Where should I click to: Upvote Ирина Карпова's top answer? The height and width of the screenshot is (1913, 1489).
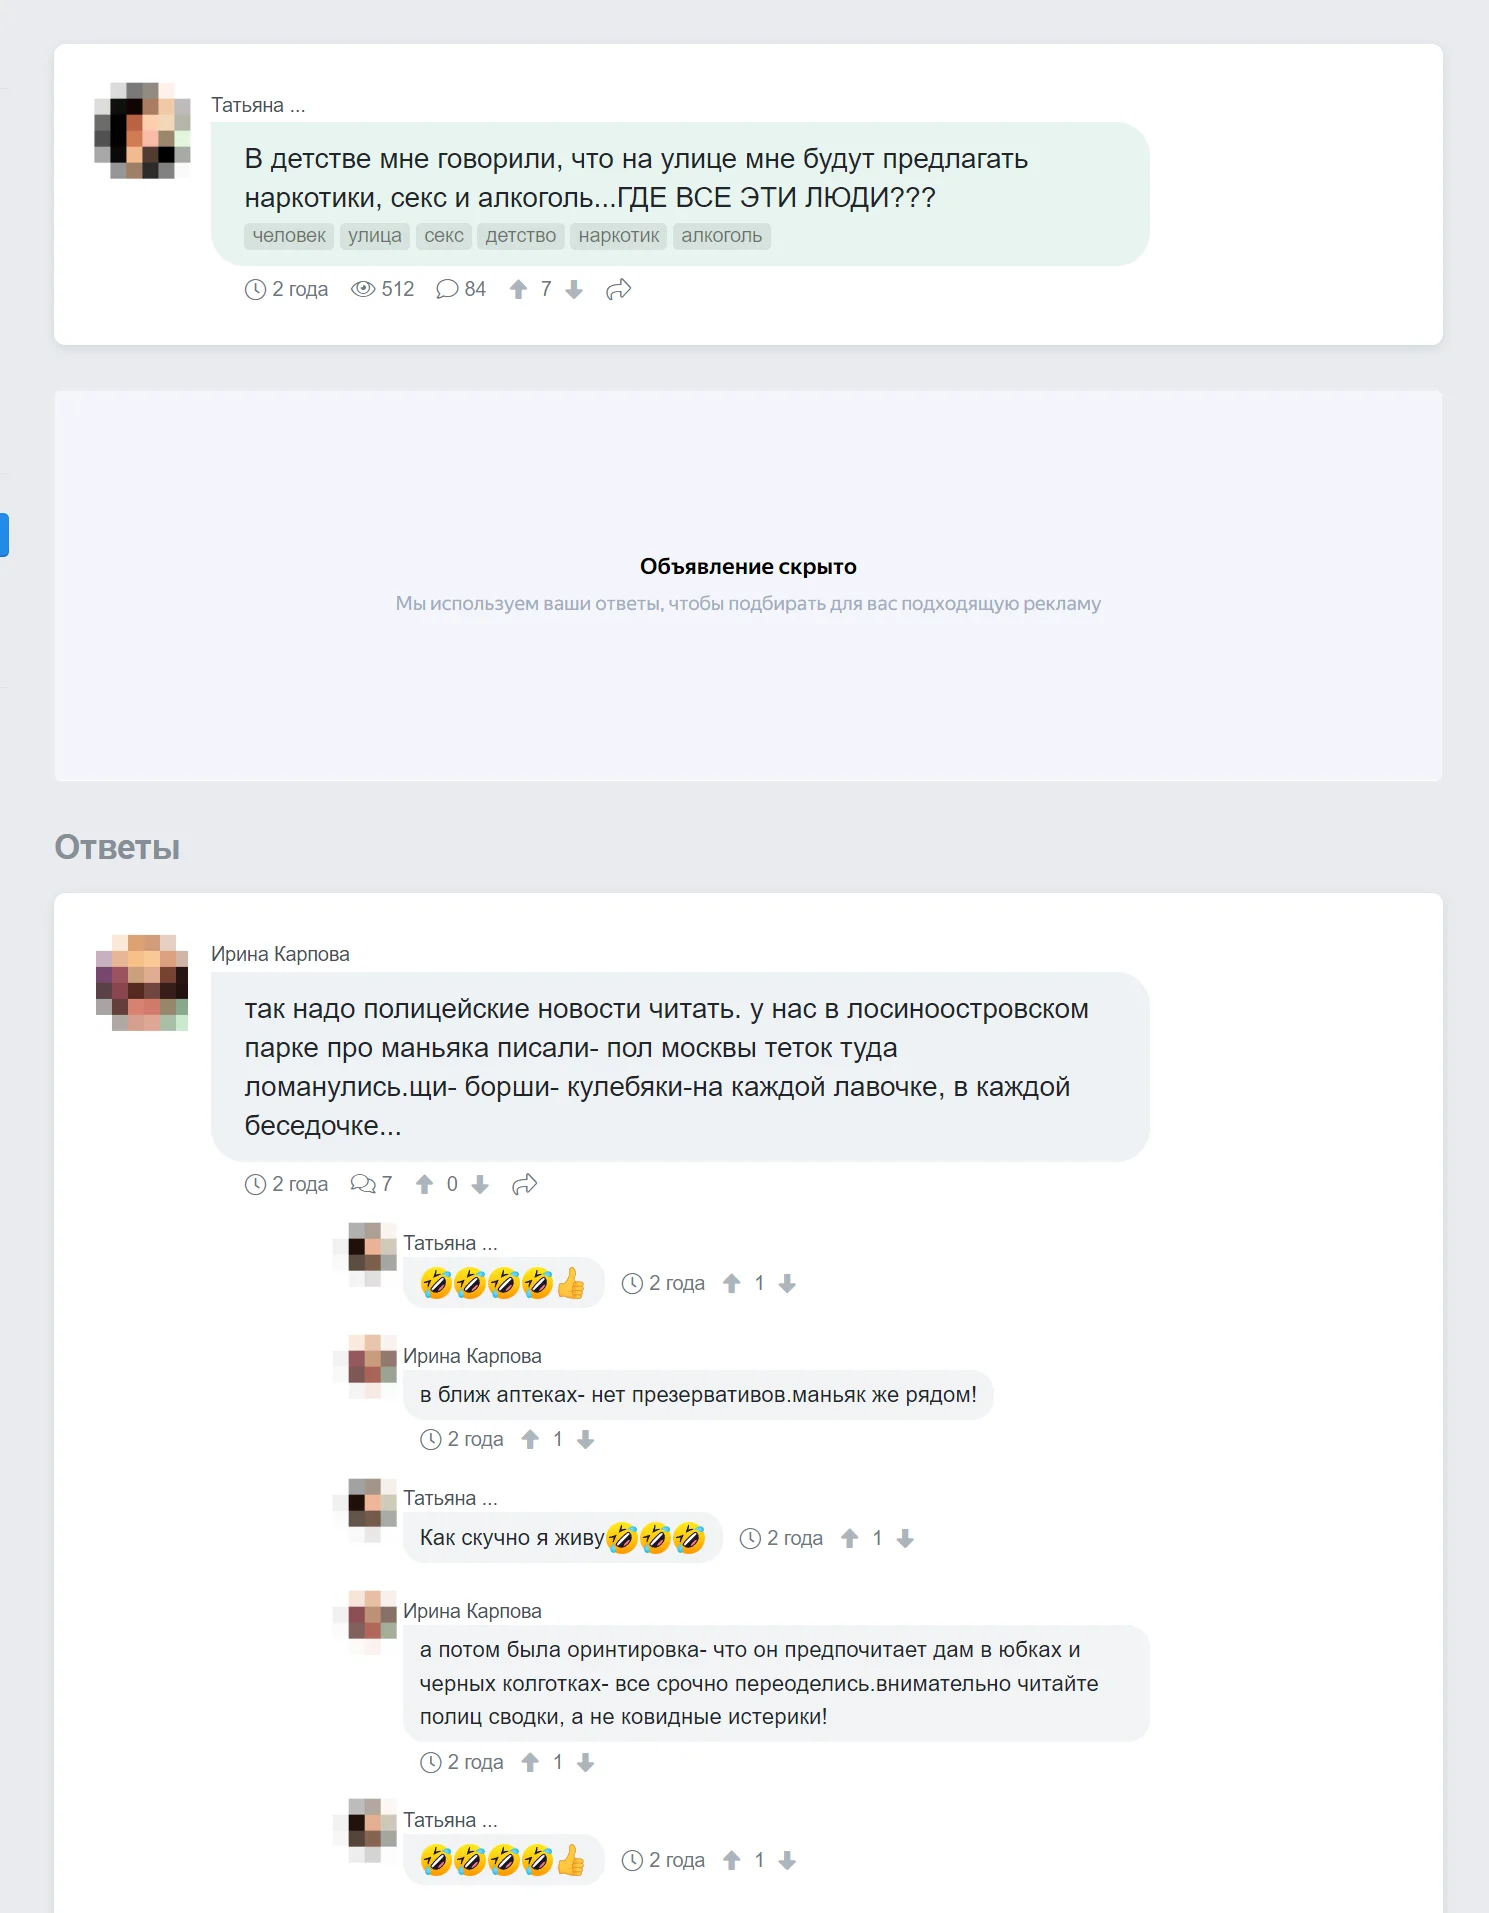pyautogui.click(x=424, y=1185)
